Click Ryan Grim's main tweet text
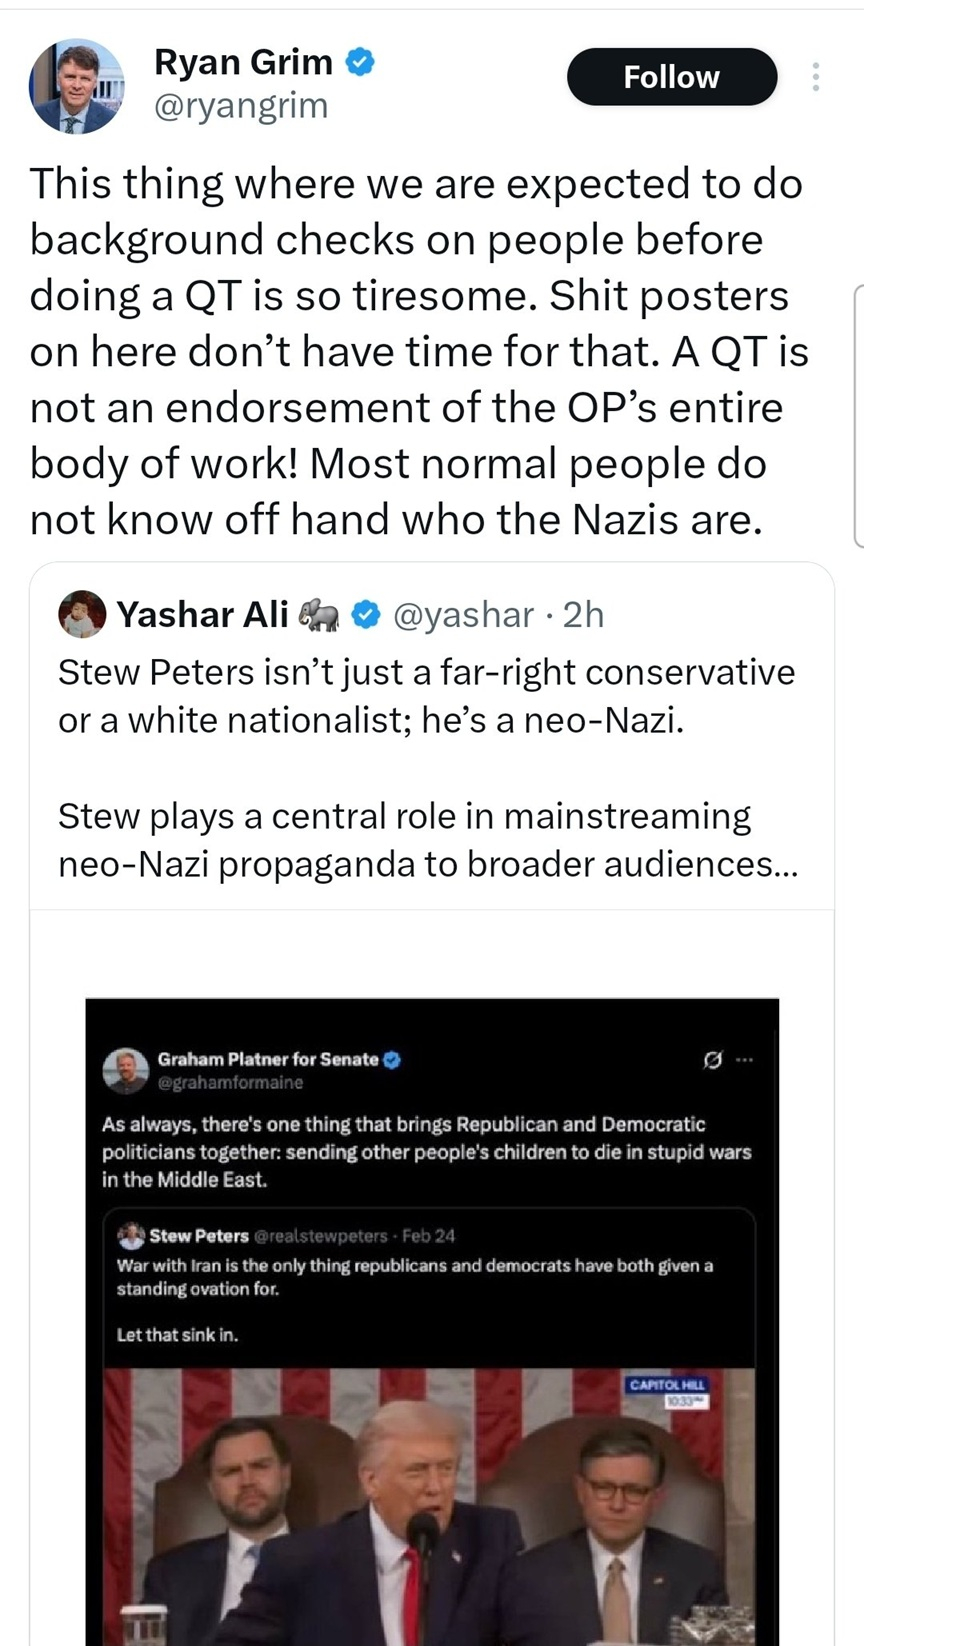The width and height of the screenshot is (960, 1646). click(418, 352)
